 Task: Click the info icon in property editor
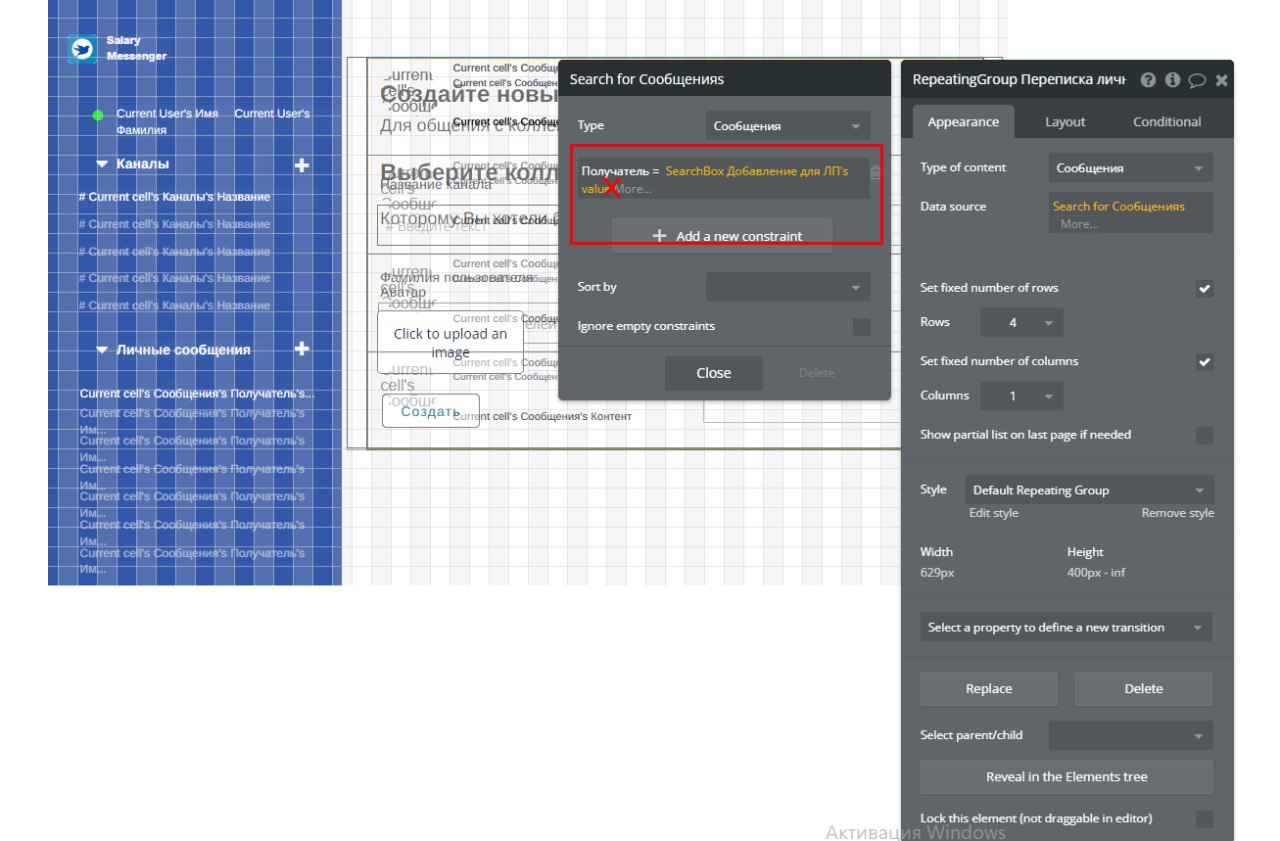pyautogui.click(x=1172, y=80)
